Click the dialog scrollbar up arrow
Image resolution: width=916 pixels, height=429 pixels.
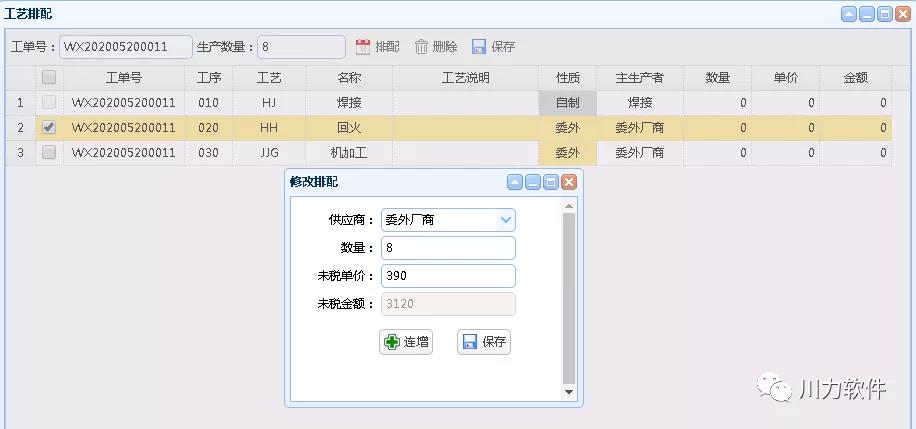[570, 206]
